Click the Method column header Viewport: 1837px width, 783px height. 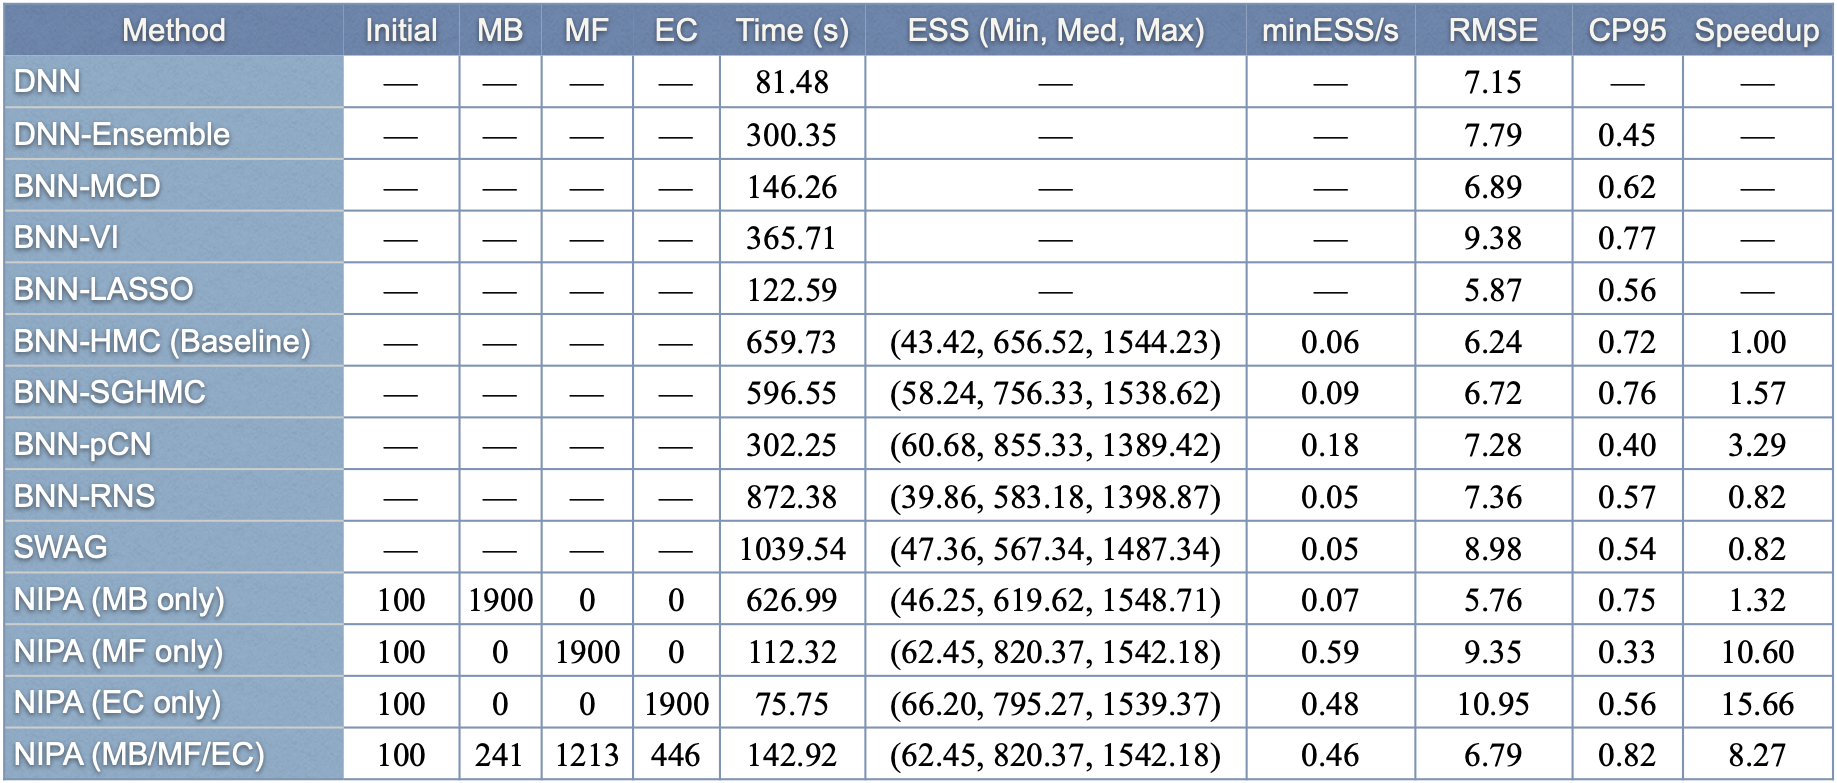click(173, 30)
